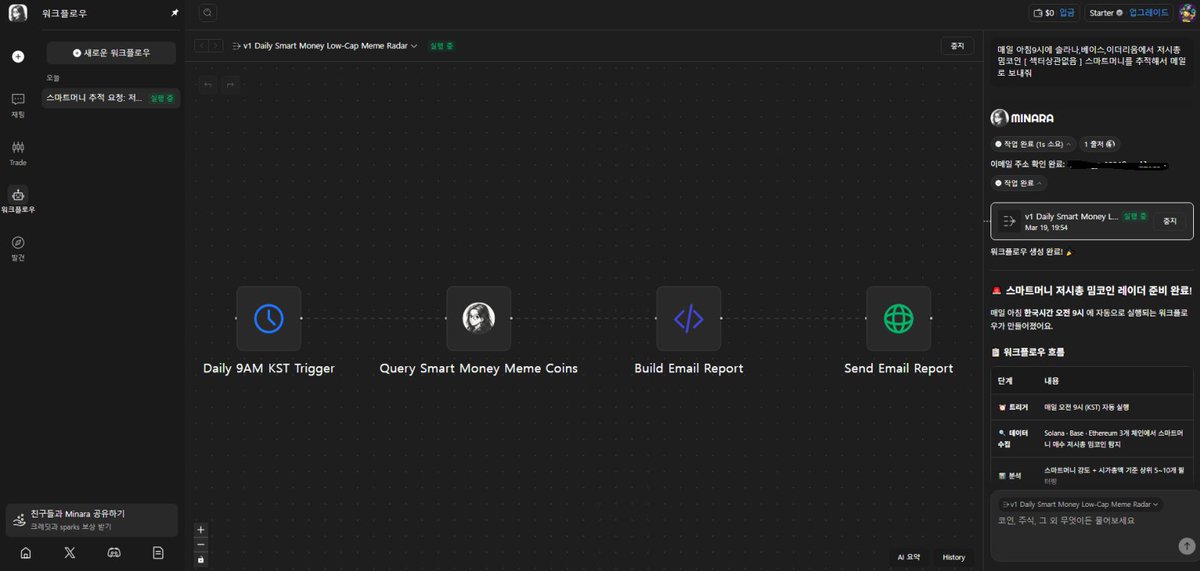This screenshot has height=571, width=1200.
Task: Click the 트리거 table row cell
Action: (x=1015, y=408)
